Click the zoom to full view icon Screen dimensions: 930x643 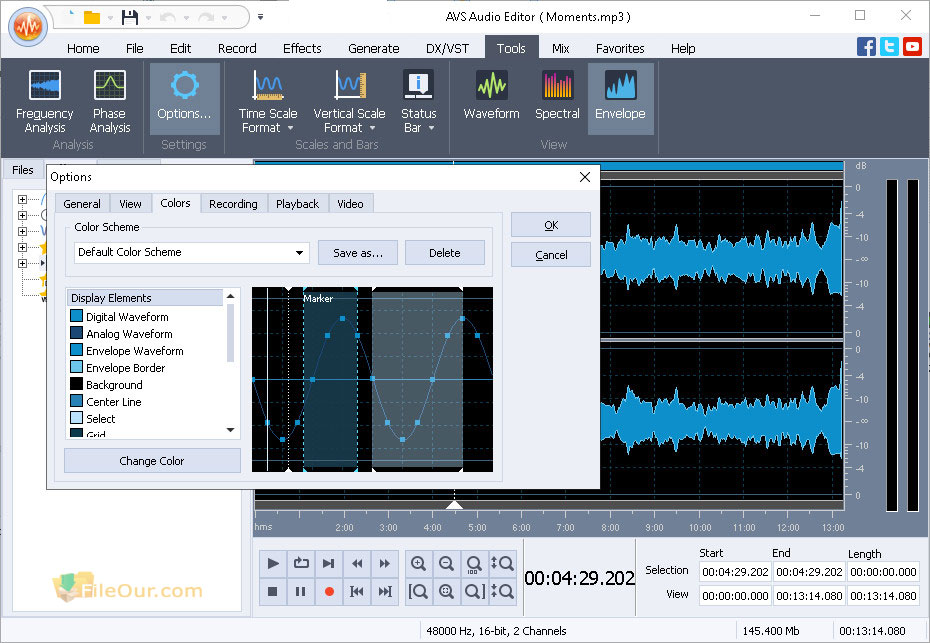(446, 591)
